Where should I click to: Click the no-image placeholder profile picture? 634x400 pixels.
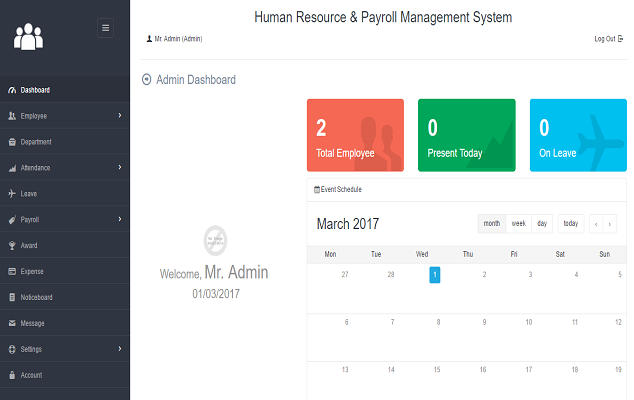click(x=215, y=241)
